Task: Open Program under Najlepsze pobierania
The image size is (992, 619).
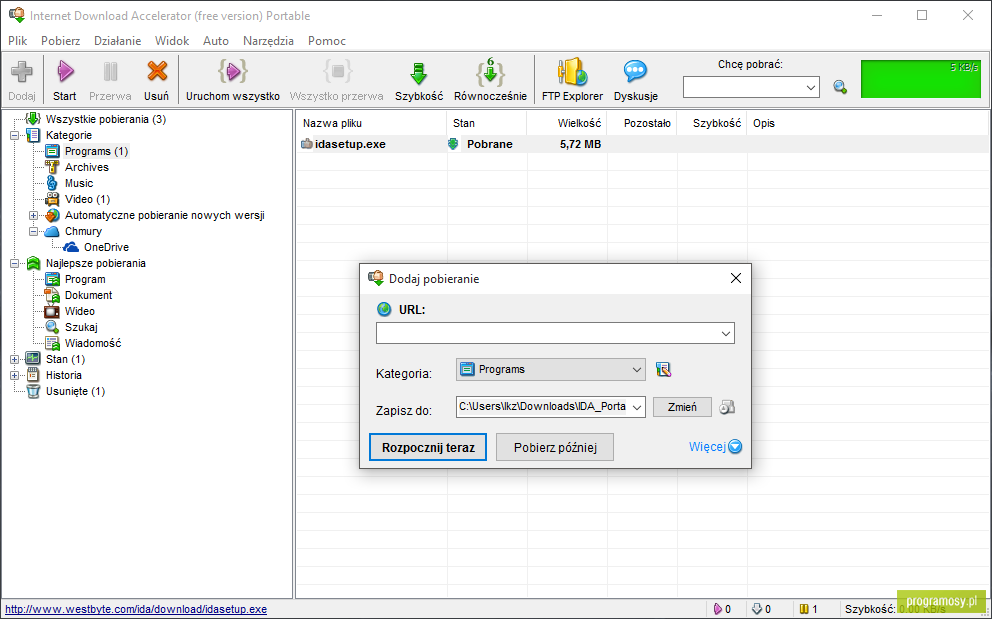Action: 85,279
